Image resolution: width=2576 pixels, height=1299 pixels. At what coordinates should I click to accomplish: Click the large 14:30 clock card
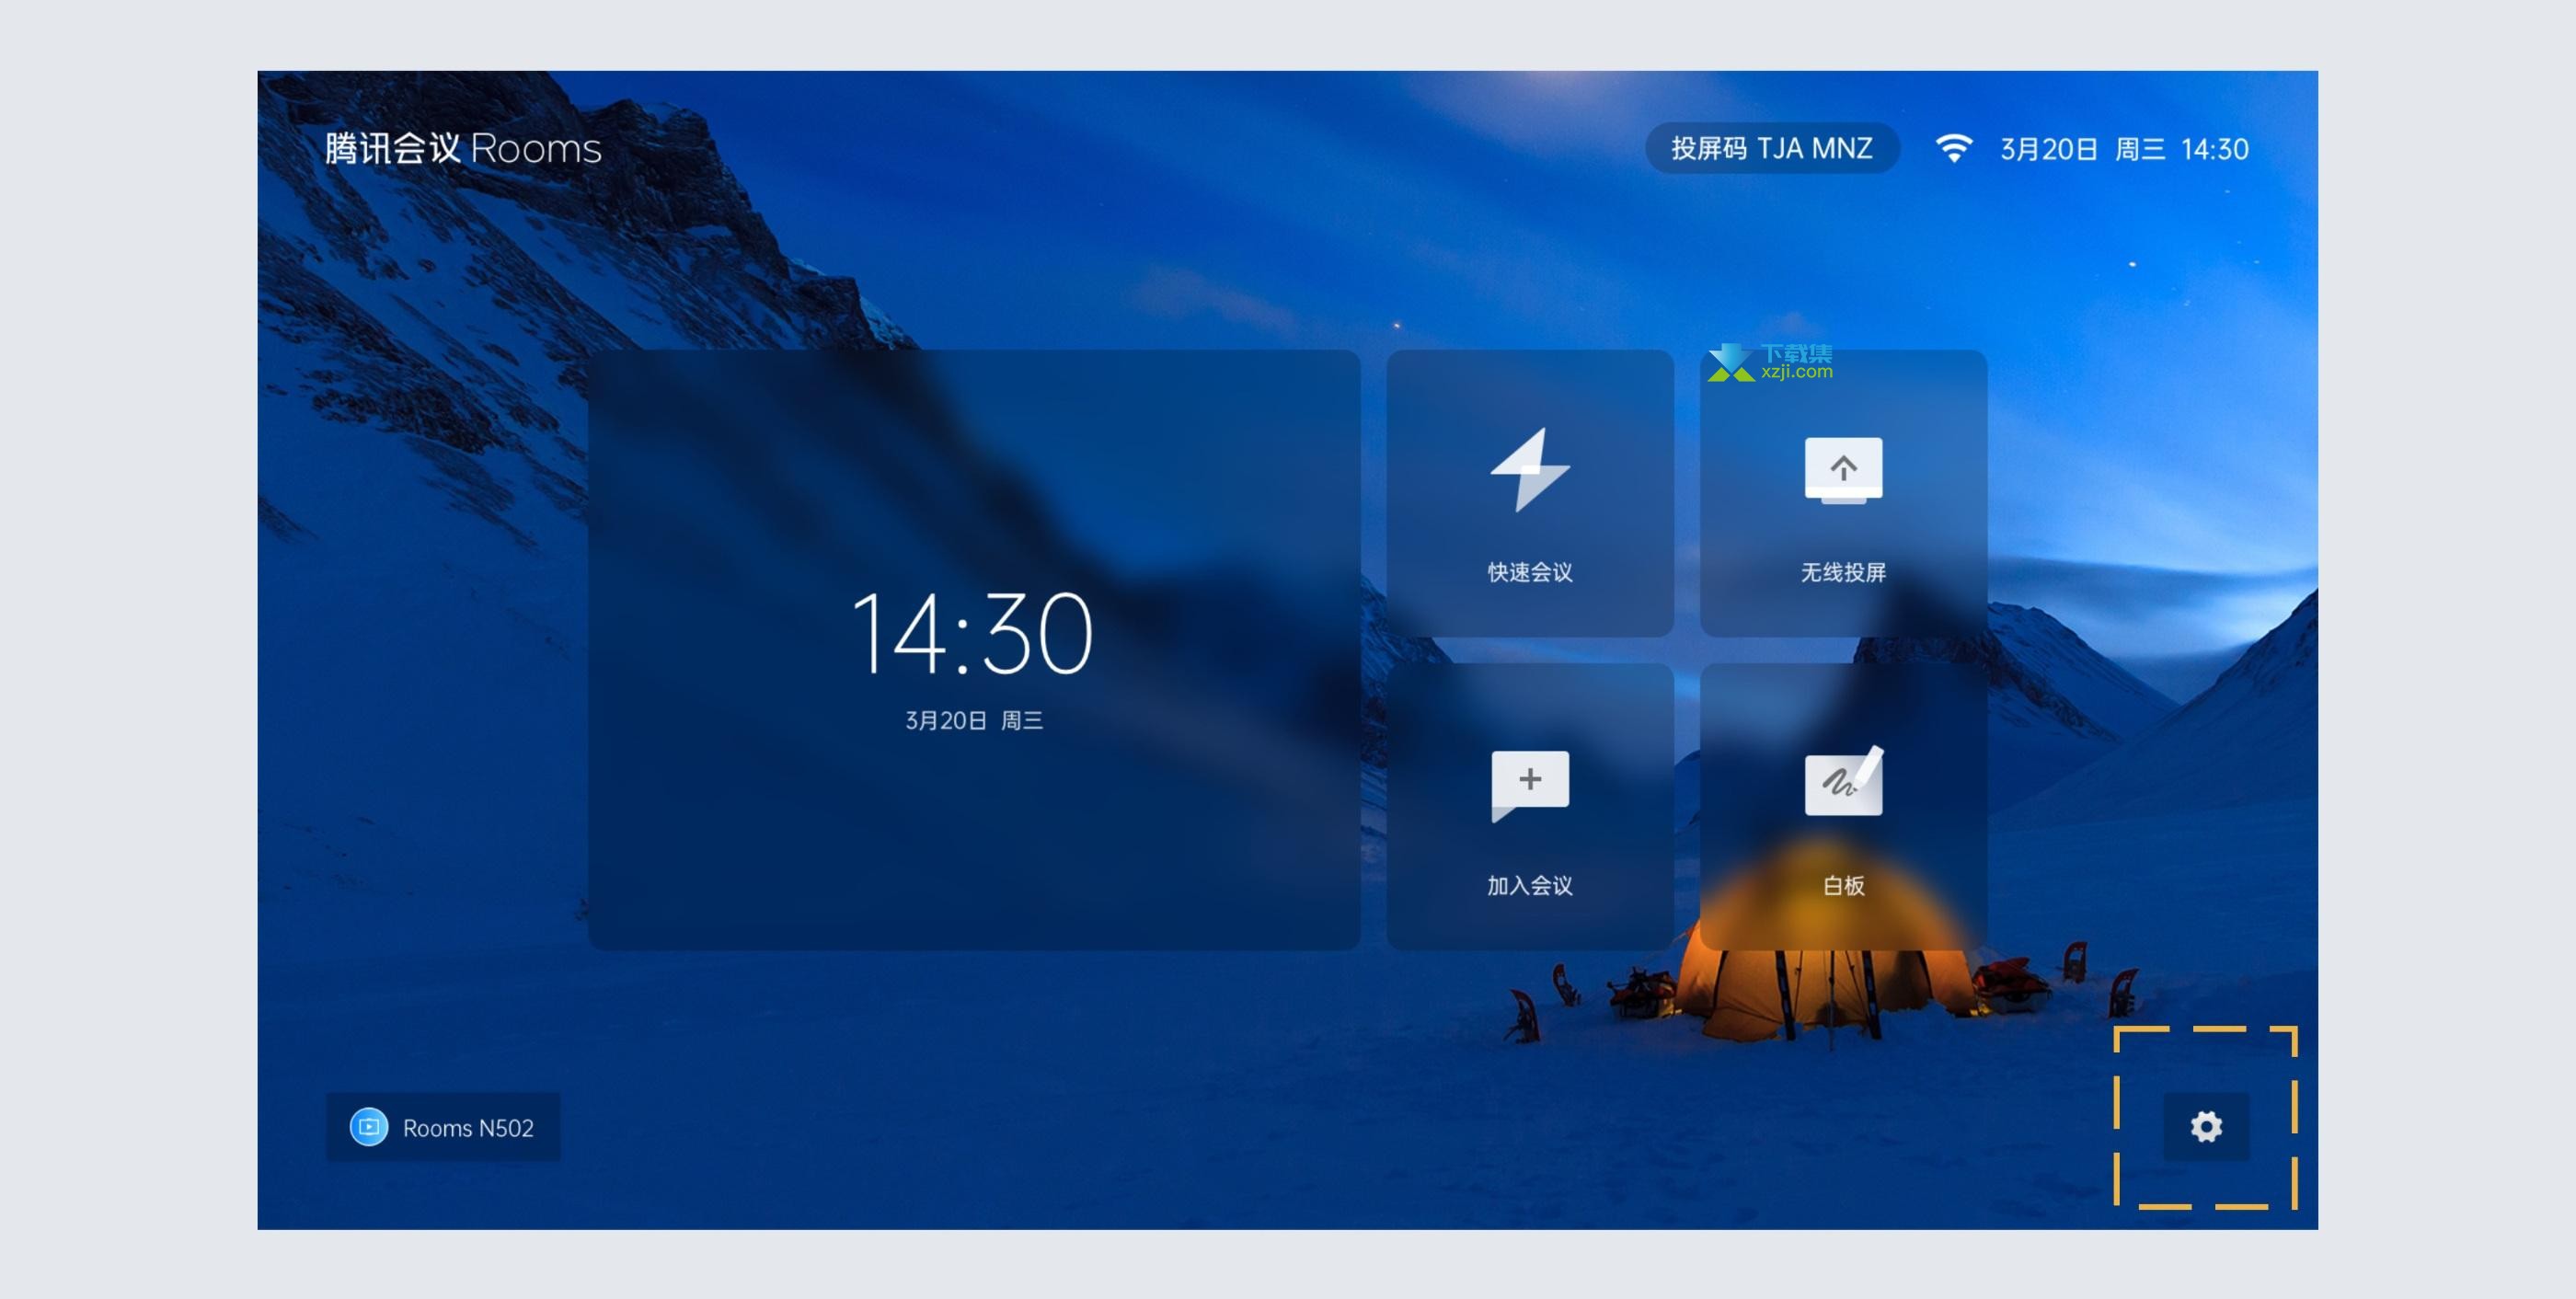(974, 650)
